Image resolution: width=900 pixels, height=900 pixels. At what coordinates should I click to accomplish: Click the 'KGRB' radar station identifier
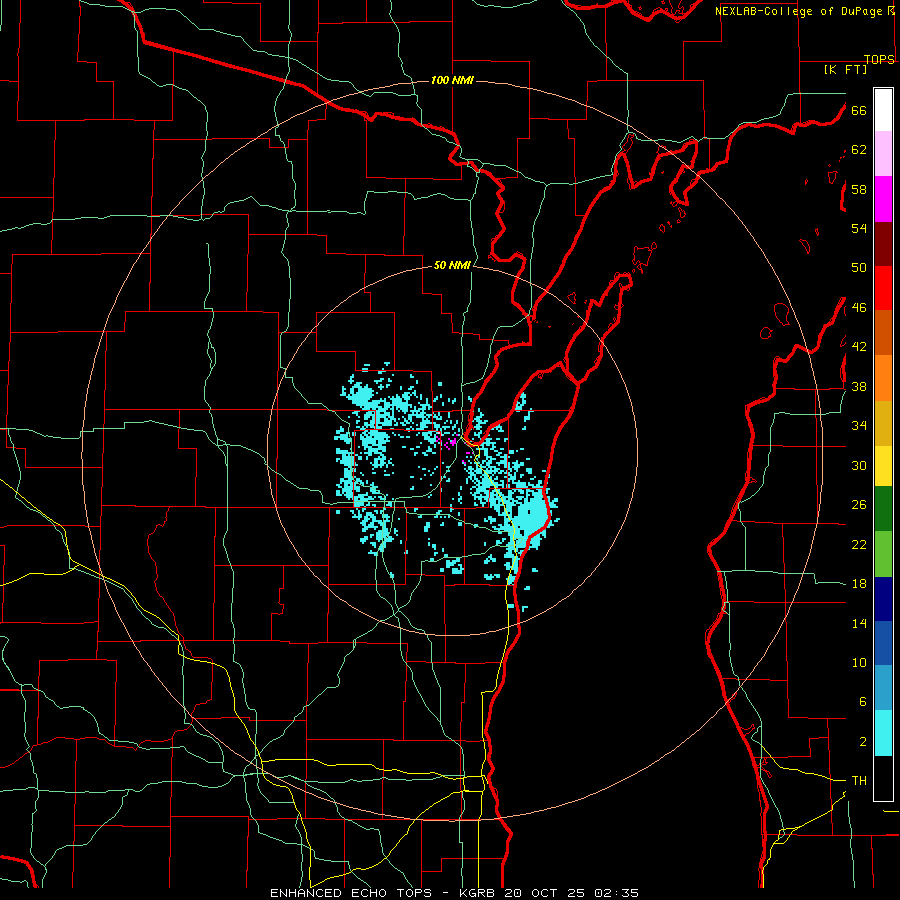[x=479, y=893]
